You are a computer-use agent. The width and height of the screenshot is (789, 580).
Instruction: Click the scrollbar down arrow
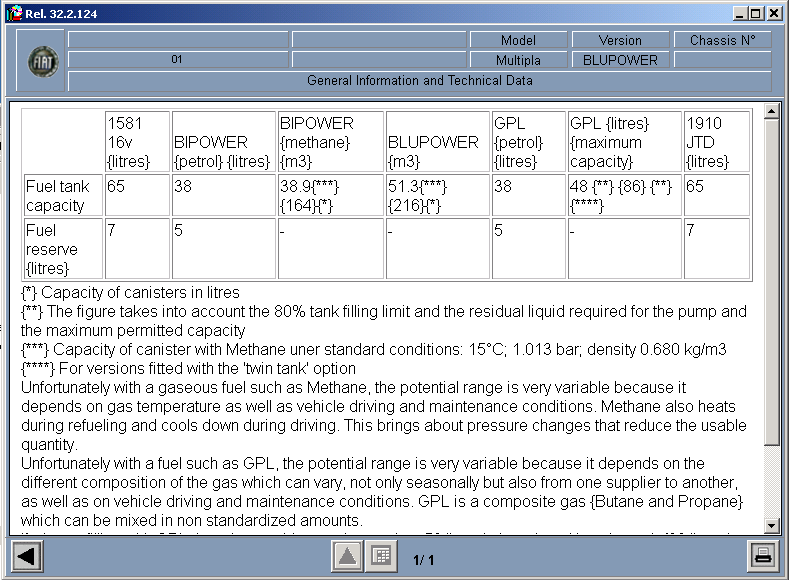[771, 526]
